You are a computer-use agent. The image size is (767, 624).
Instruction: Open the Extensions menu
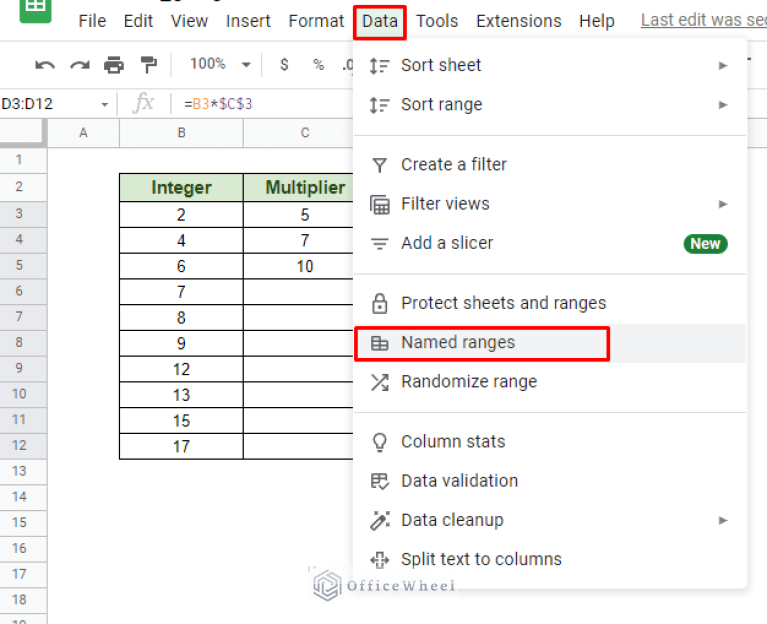click(x=518, y=21)
